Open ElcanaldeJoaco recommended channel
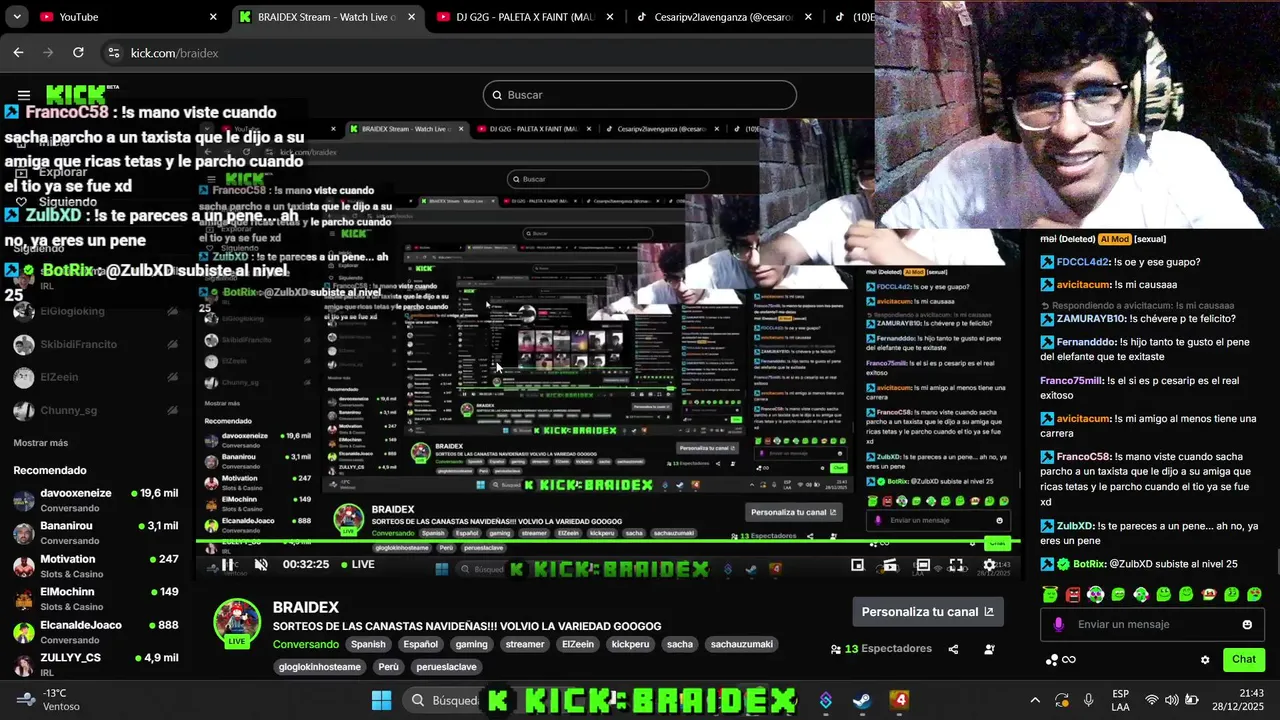Image resolution: width=1280 pixels, height=720 pixels. [95, 632]
